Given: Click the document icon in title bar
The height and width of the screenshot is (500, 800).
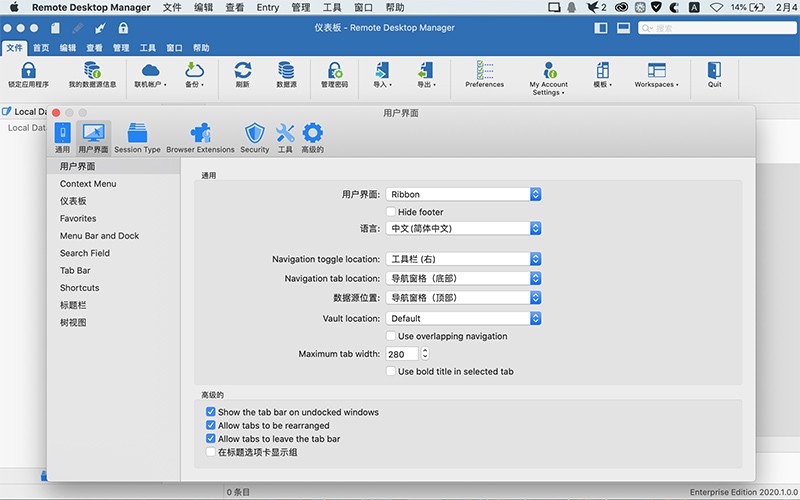Looking at the screenshot, I should pos(55,28).
